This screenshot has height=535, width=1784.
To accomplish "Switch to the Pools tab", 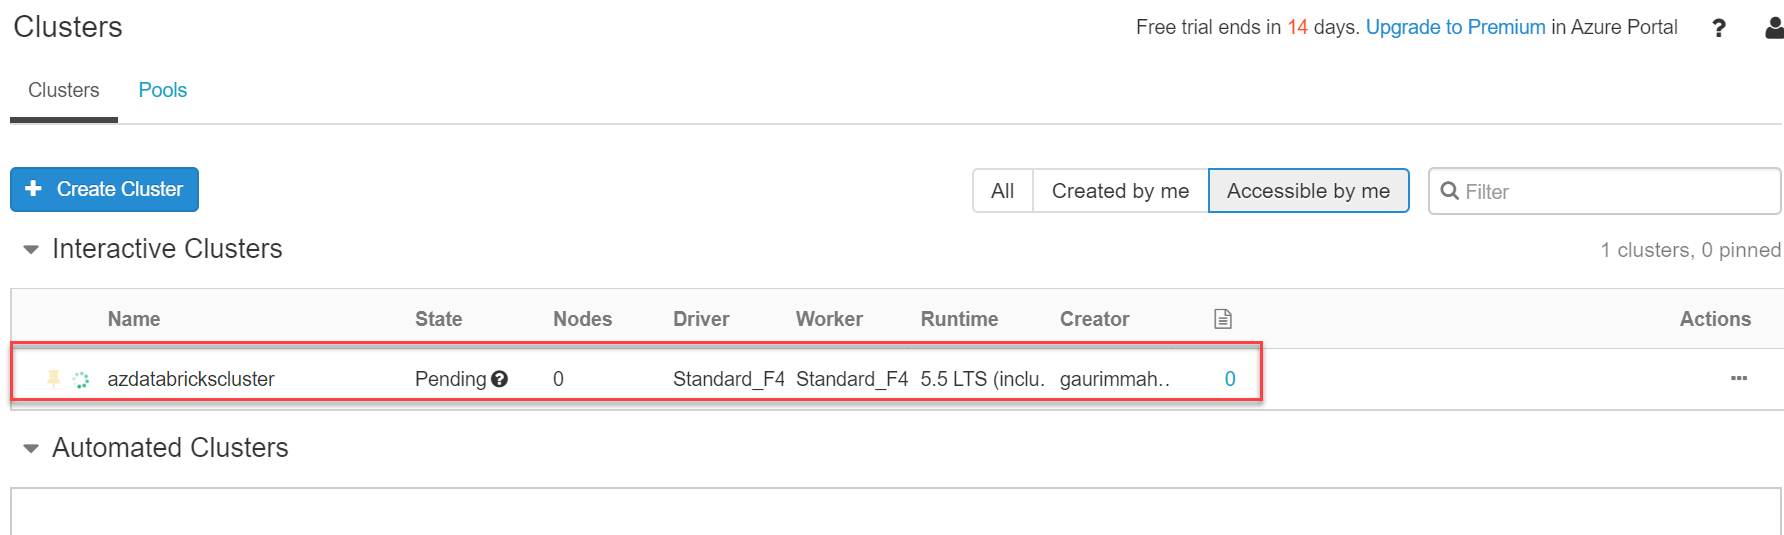I will 163,90.
